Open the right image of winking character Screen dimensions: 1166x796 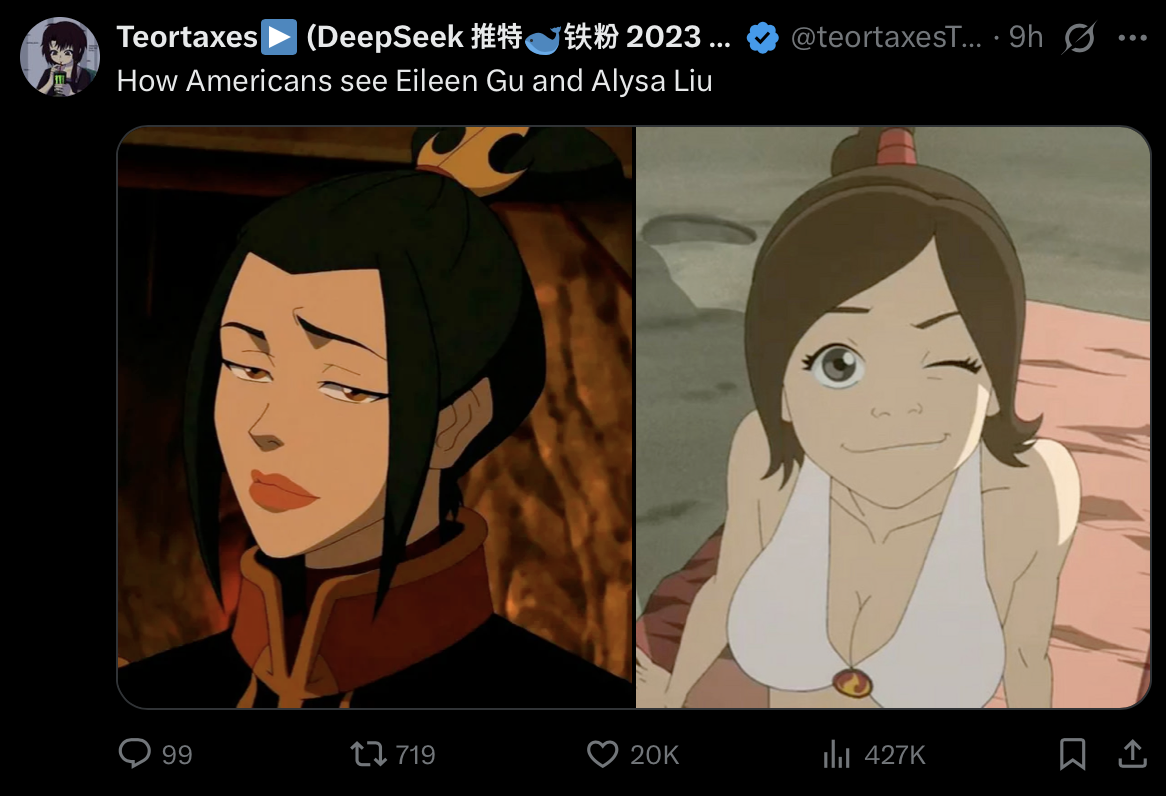[x=893, y=417]
